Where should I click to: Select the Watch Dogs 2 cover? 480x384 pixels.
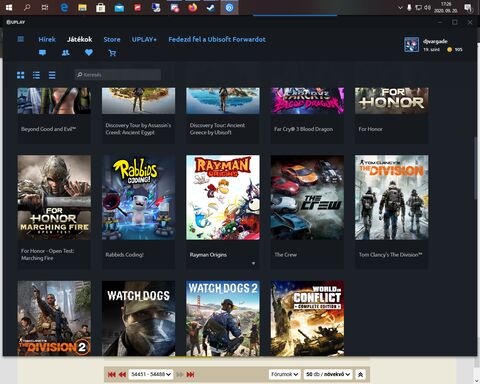[223, 318]
